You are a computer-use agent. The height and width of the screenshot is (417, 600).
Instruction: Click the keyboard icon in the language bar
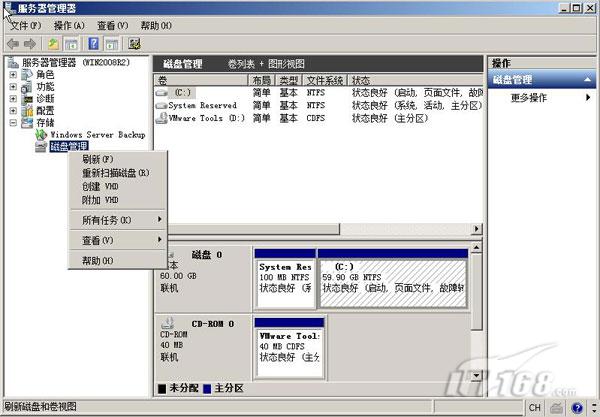(x=558, y=408)
